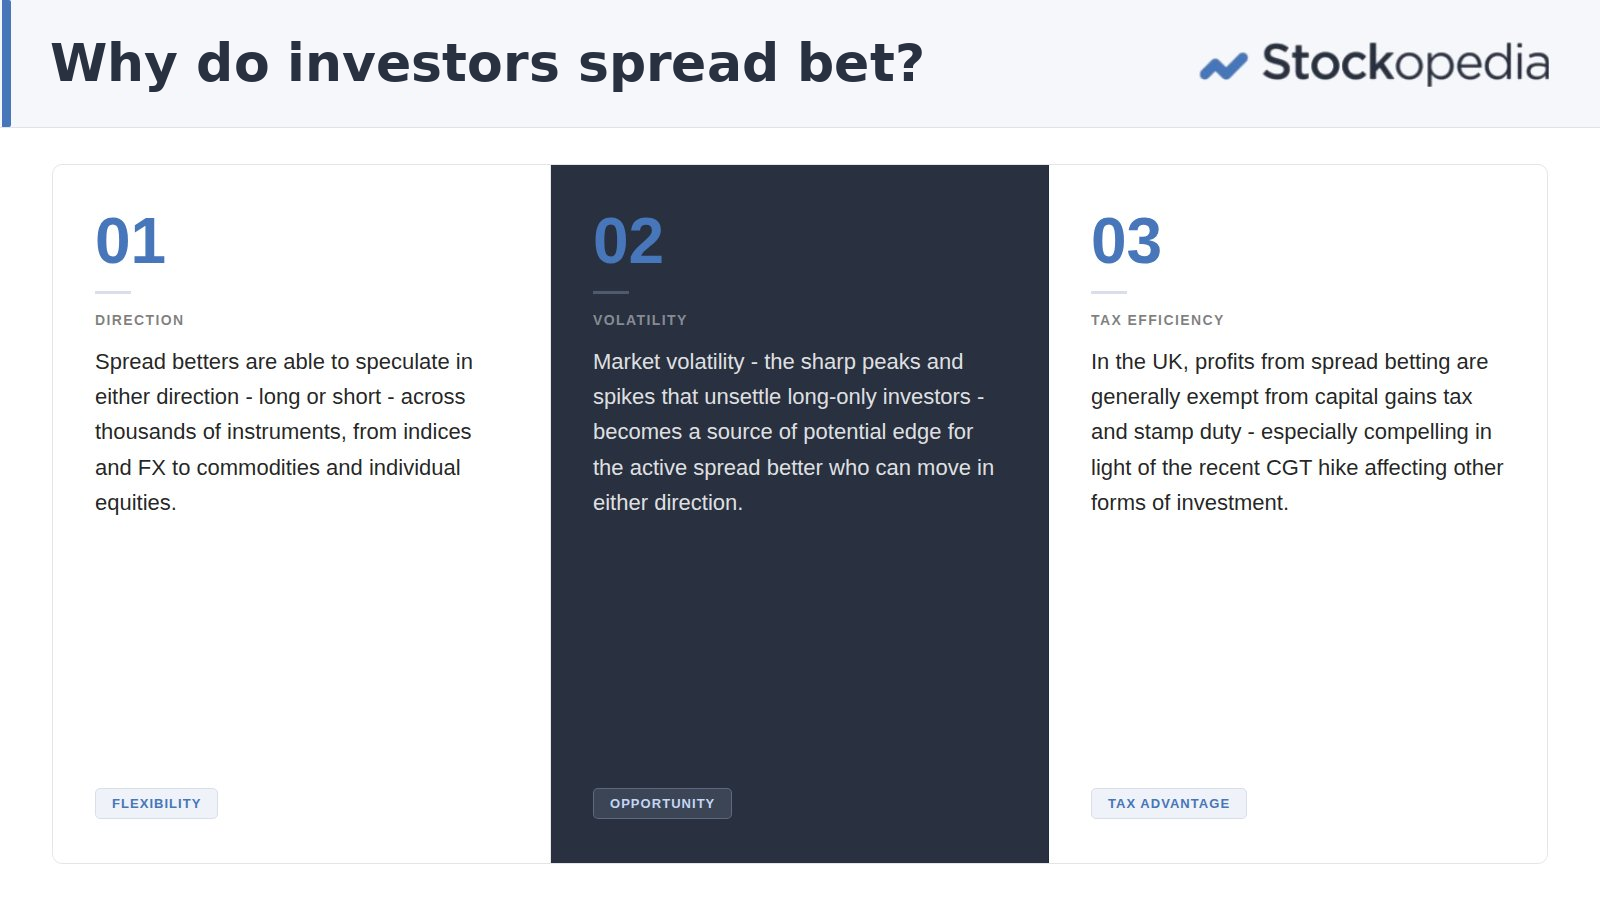Image resolution: width=1600 pixels, height=900 pixels.
Task: Click the TAX EFFICIENCY section label
Action: pyautogui.click(x=1157, y=320)
